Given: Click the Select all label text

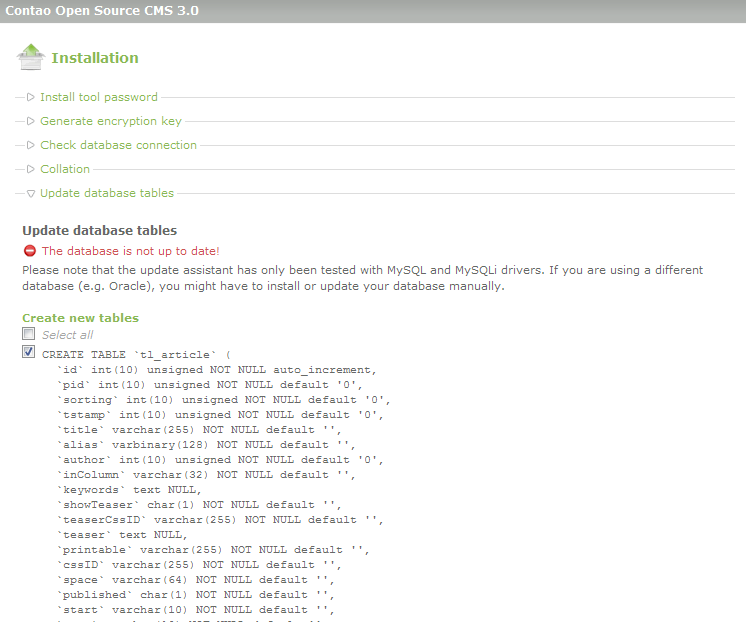Looking at the screenshot, I should pyautogui.click(x=67, y=335).
